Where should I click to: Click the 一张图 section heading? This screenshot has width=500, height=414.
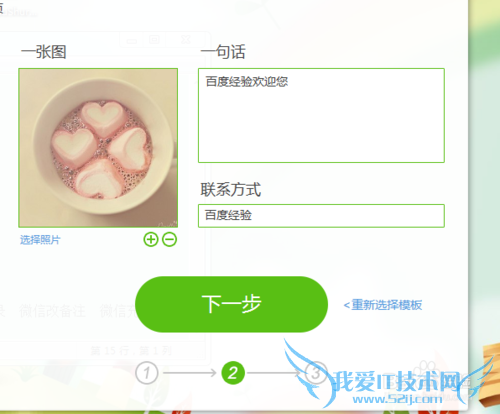44,52
